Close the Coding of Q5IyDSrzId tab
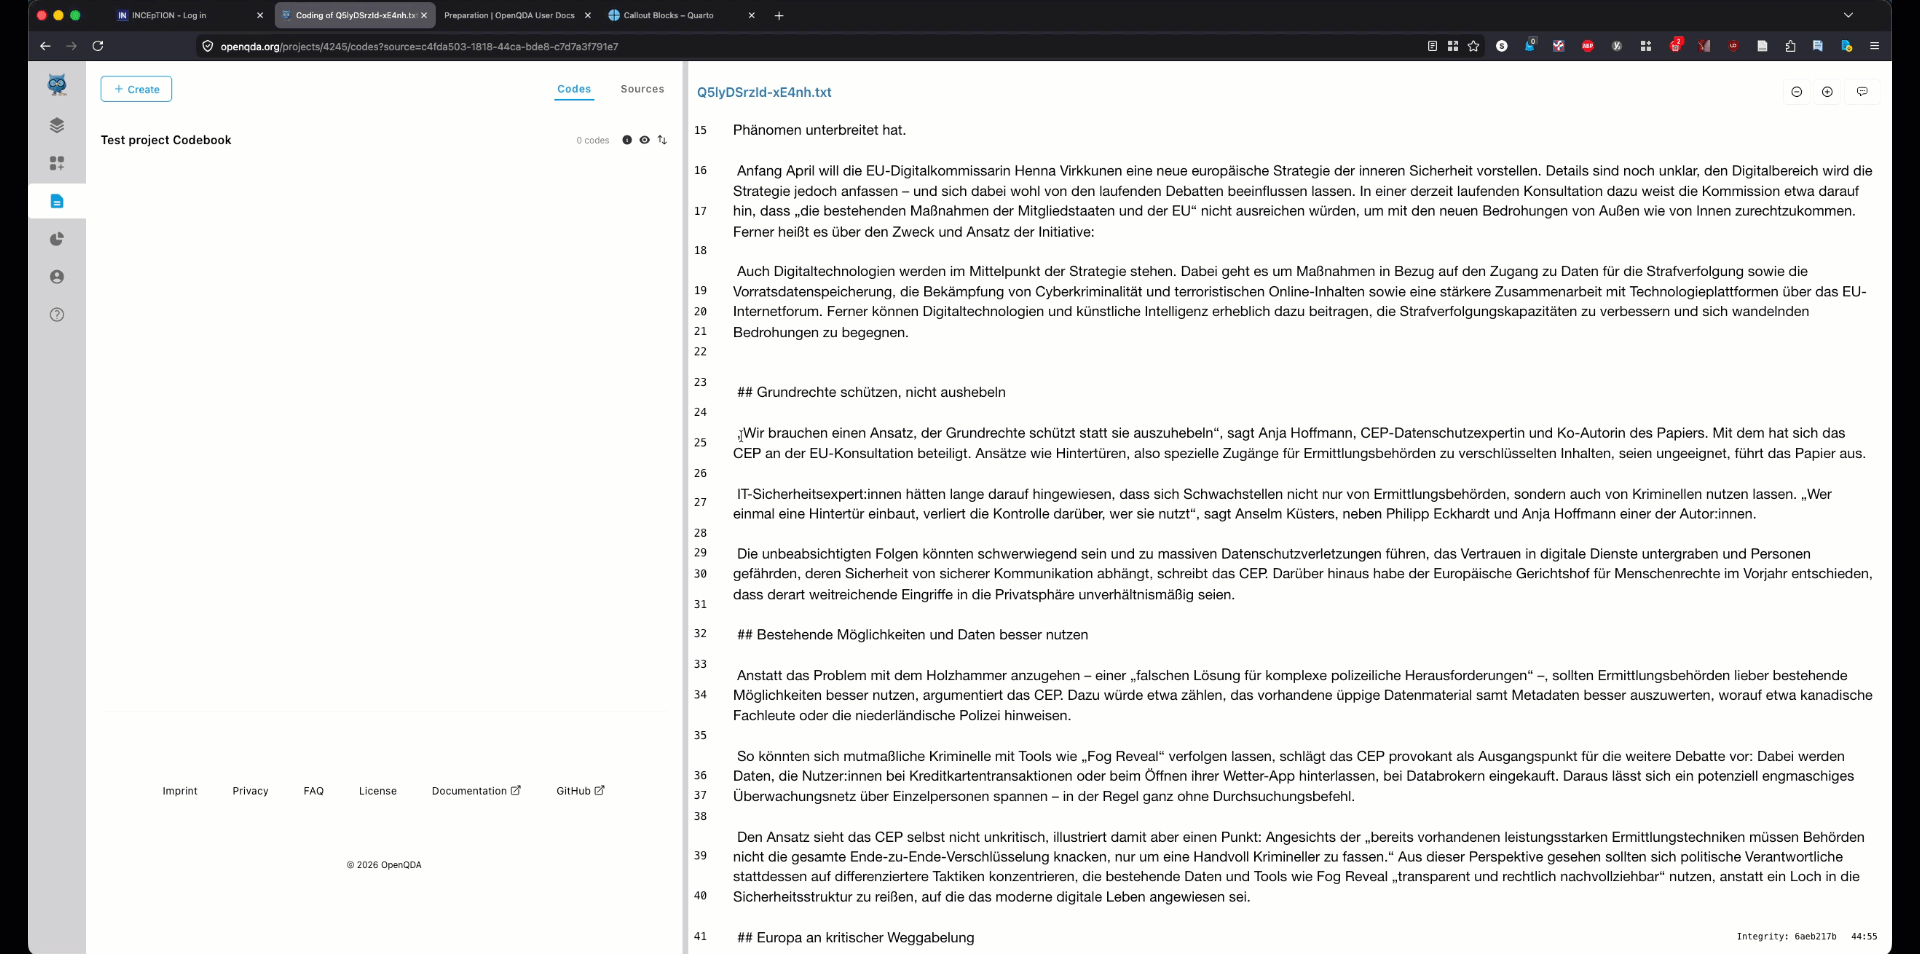This screenshot has width=1920, height=954. [x=424, y=15]
